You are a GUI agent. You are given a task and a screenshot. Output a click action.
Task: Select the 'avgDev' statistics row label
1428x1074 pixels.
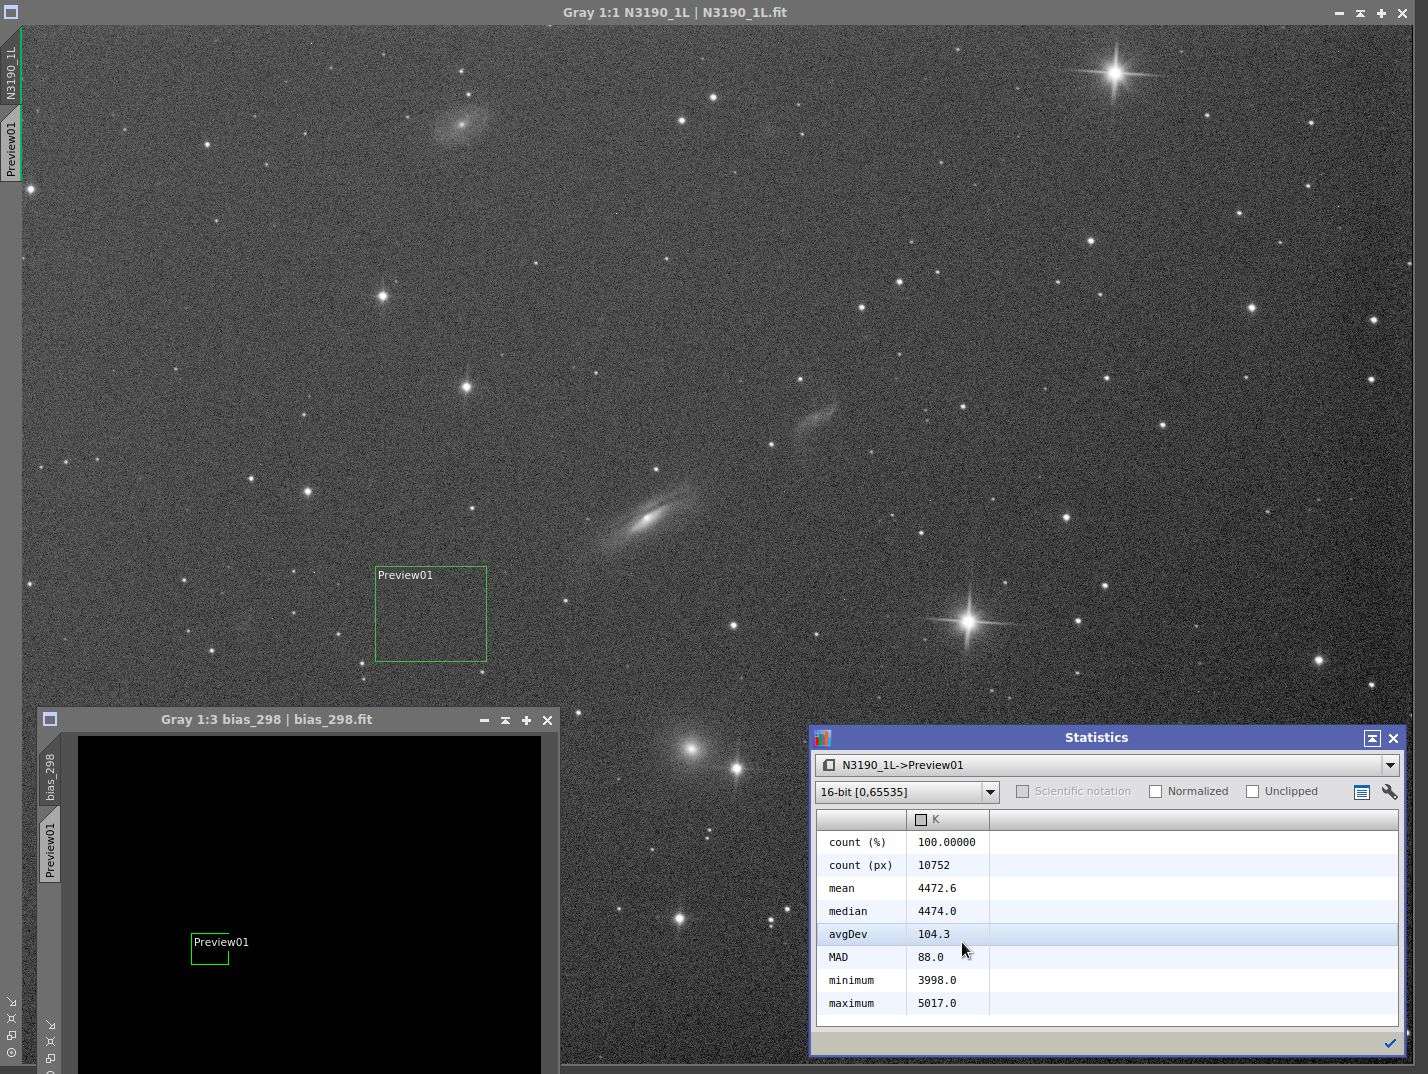[848, 934]
